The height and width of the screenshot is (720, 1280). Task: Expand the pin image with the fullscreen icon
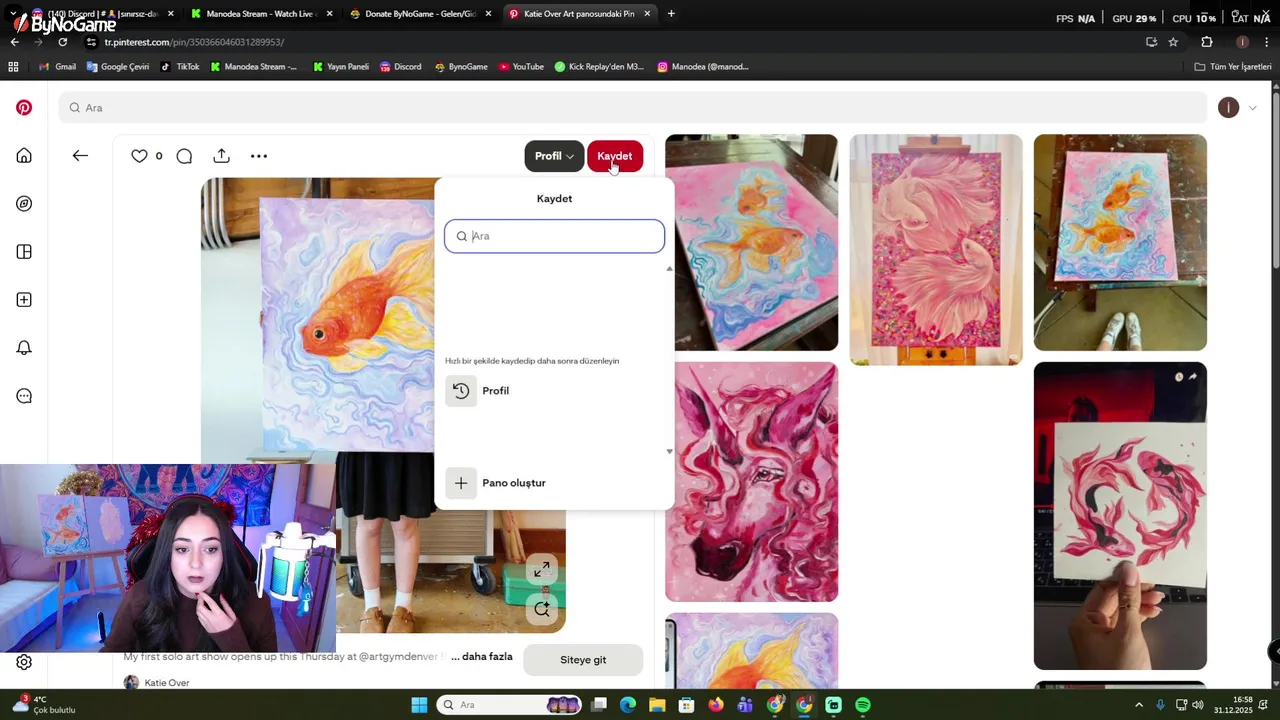[541, 569]
